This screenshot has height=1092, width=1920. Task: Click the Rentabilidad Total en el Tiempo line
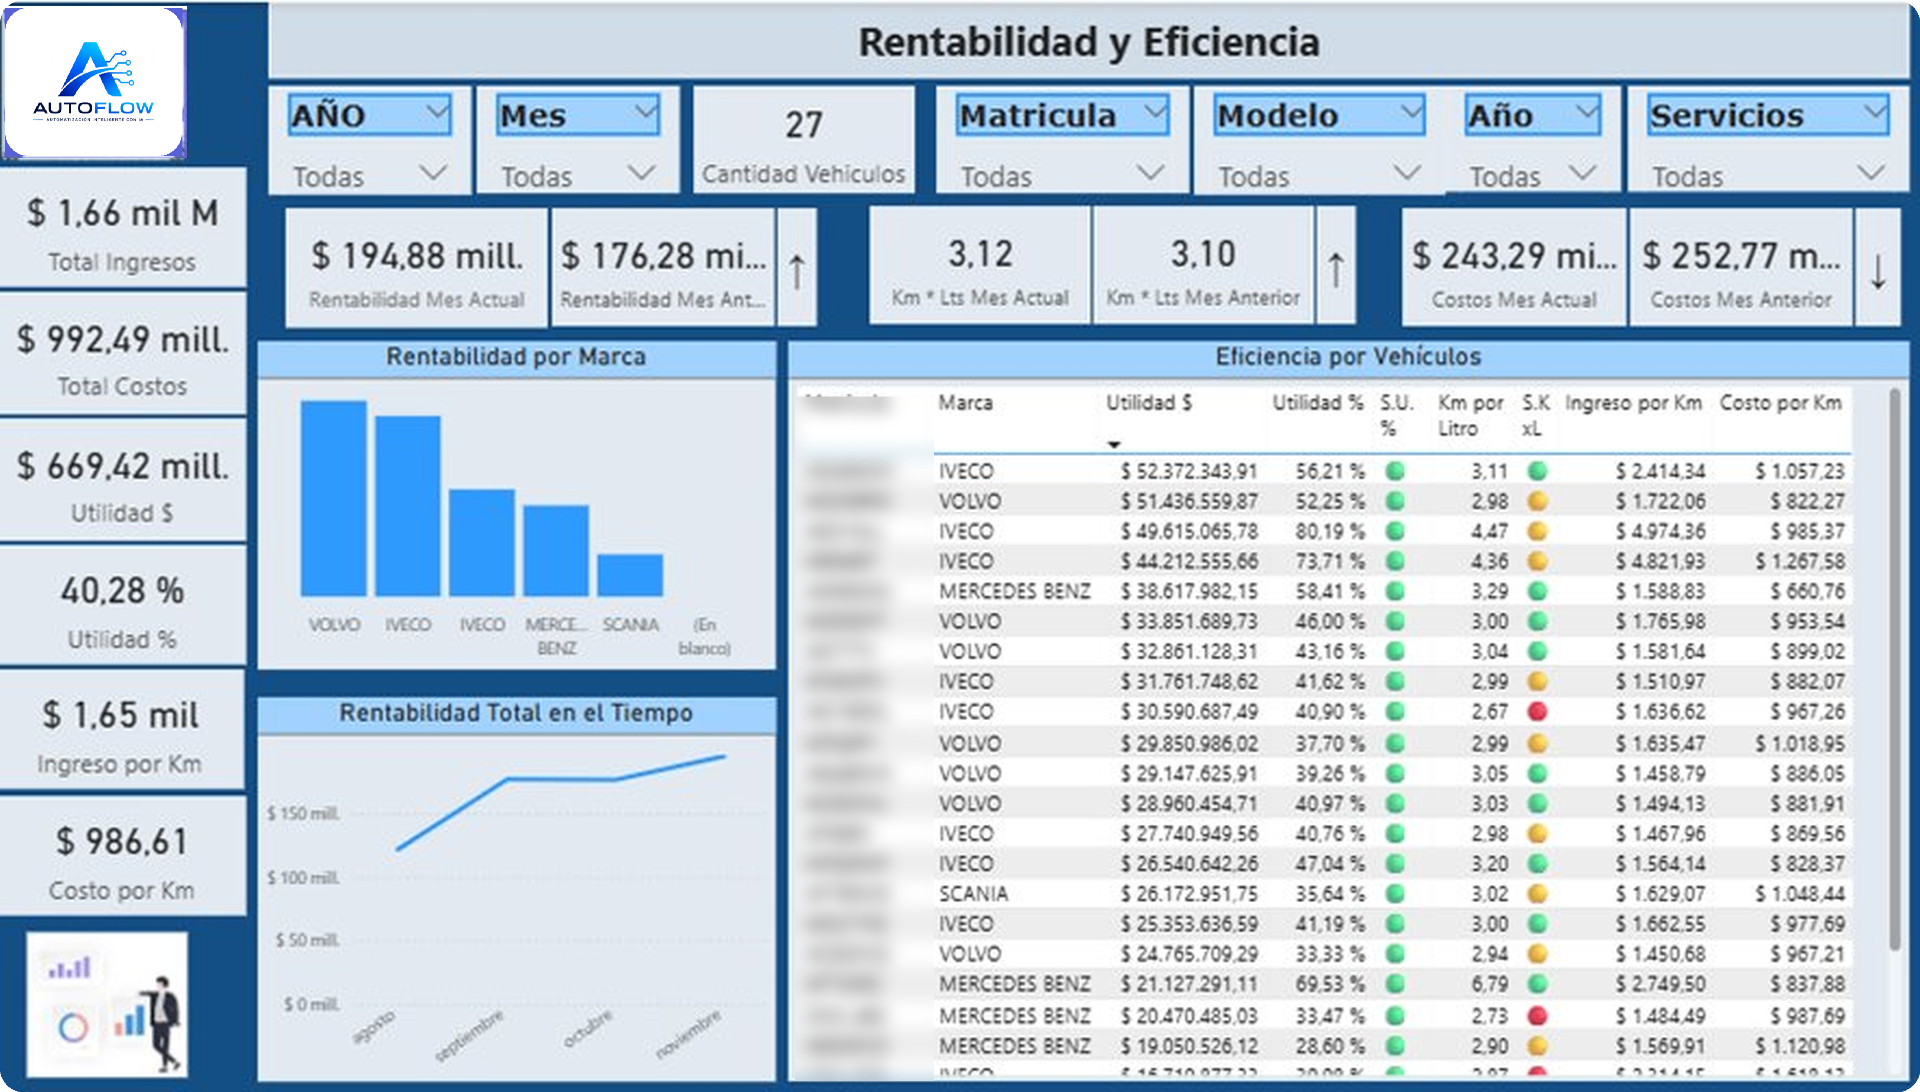click(x=560, y=780)
